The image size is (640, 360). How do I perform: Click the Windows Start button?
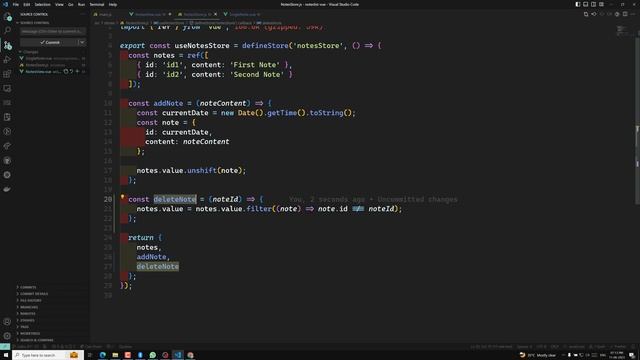point(6,355)
